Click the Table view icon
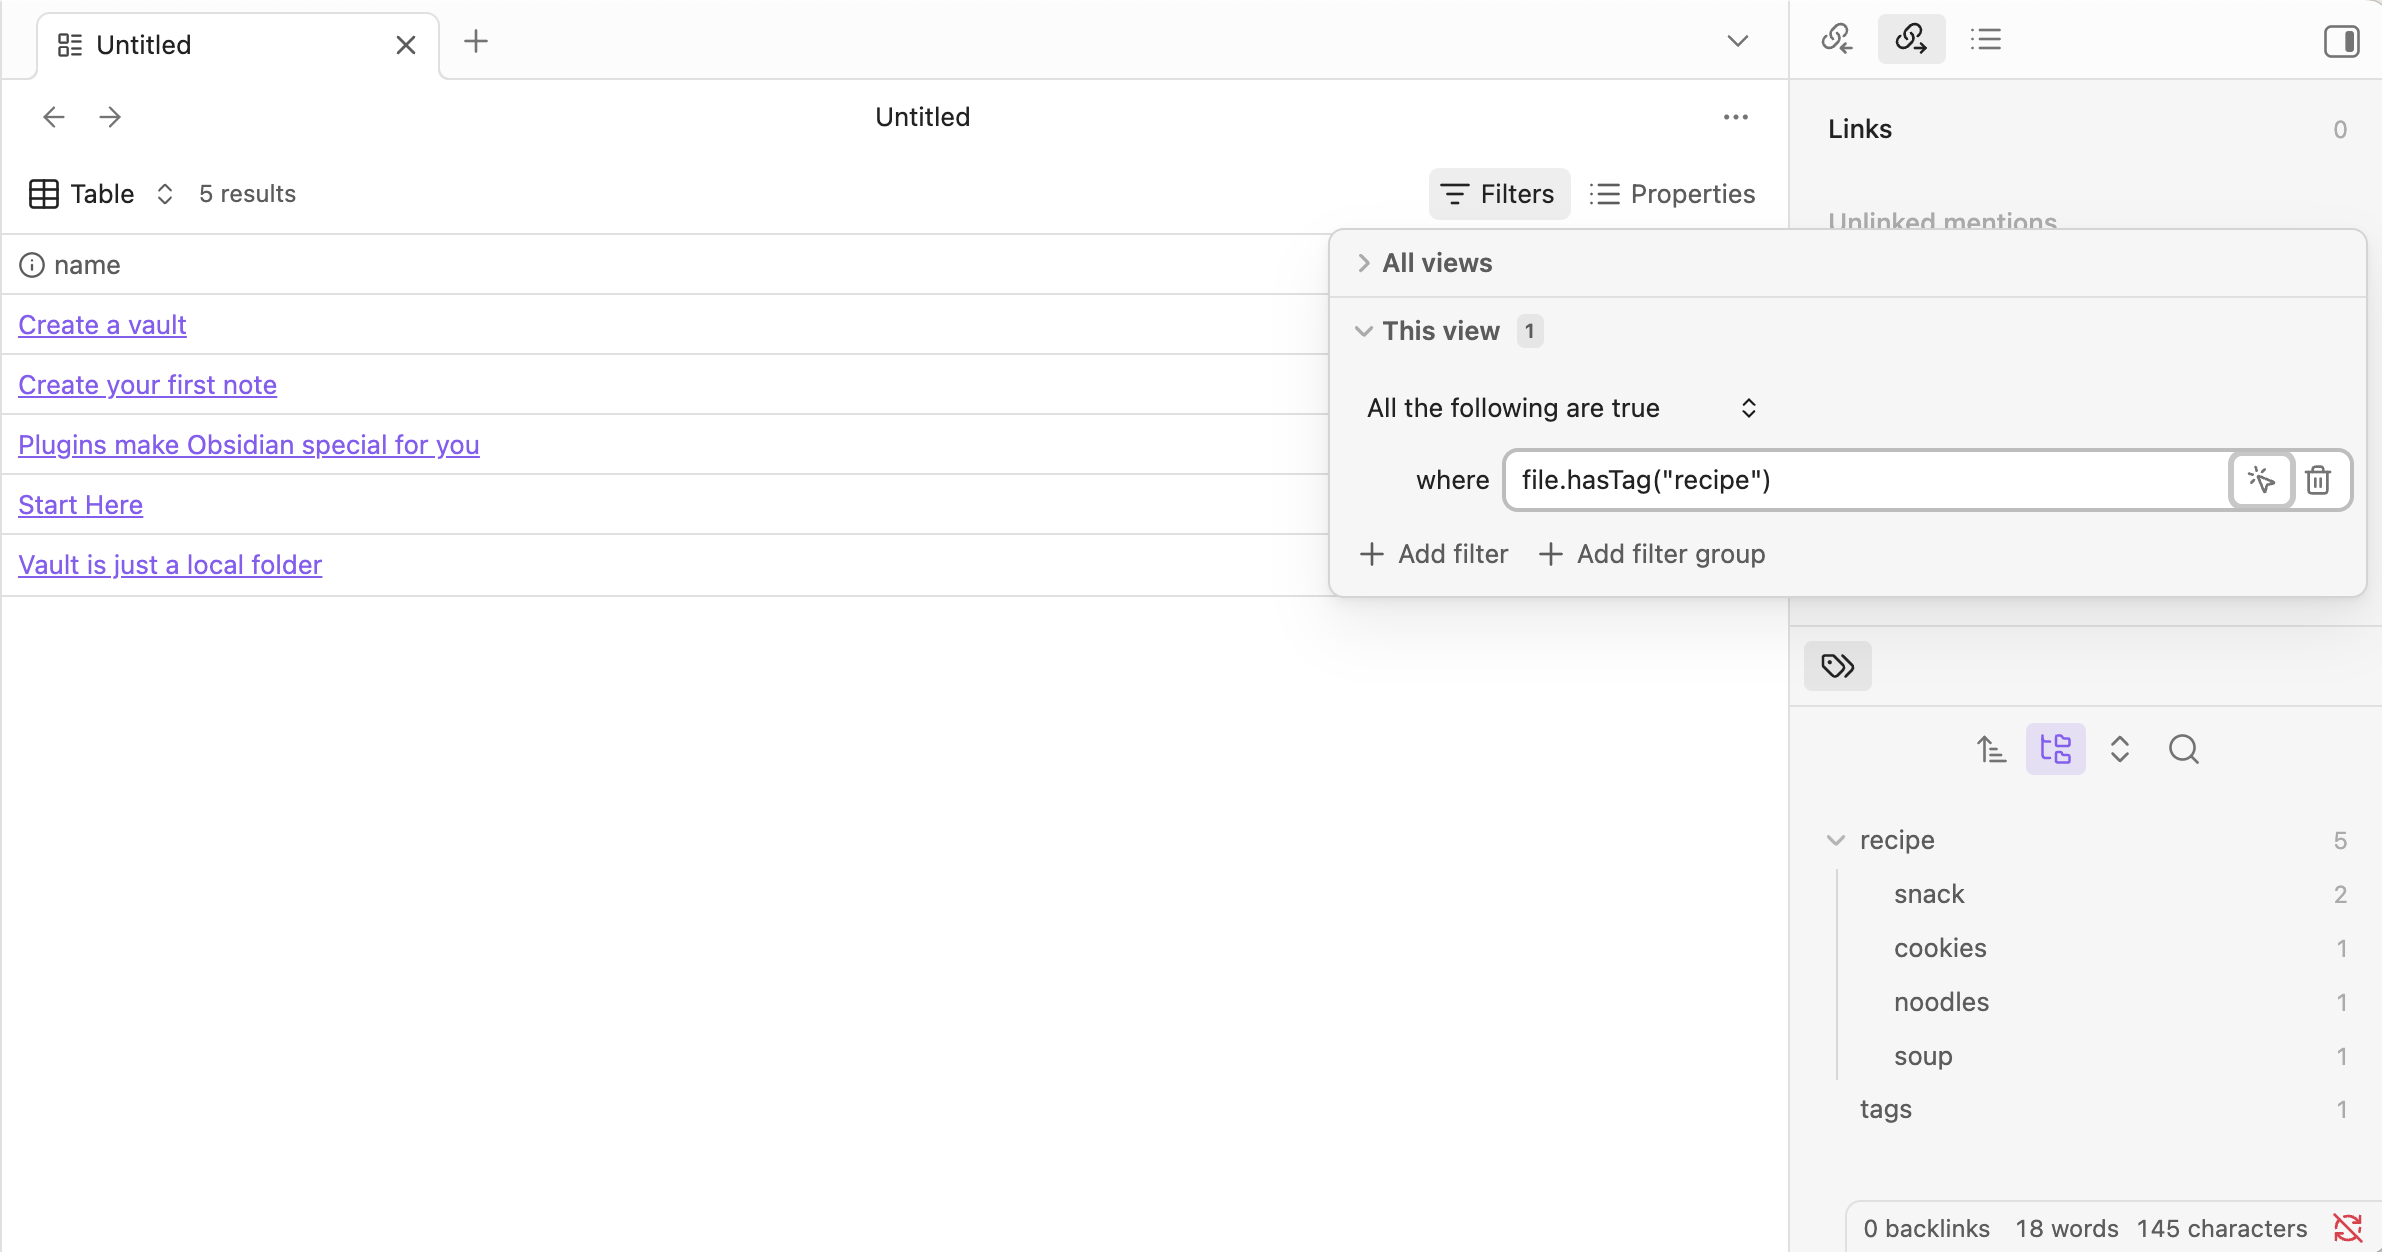This screenshot has height=1252, width=2382. tap(44, 194)
